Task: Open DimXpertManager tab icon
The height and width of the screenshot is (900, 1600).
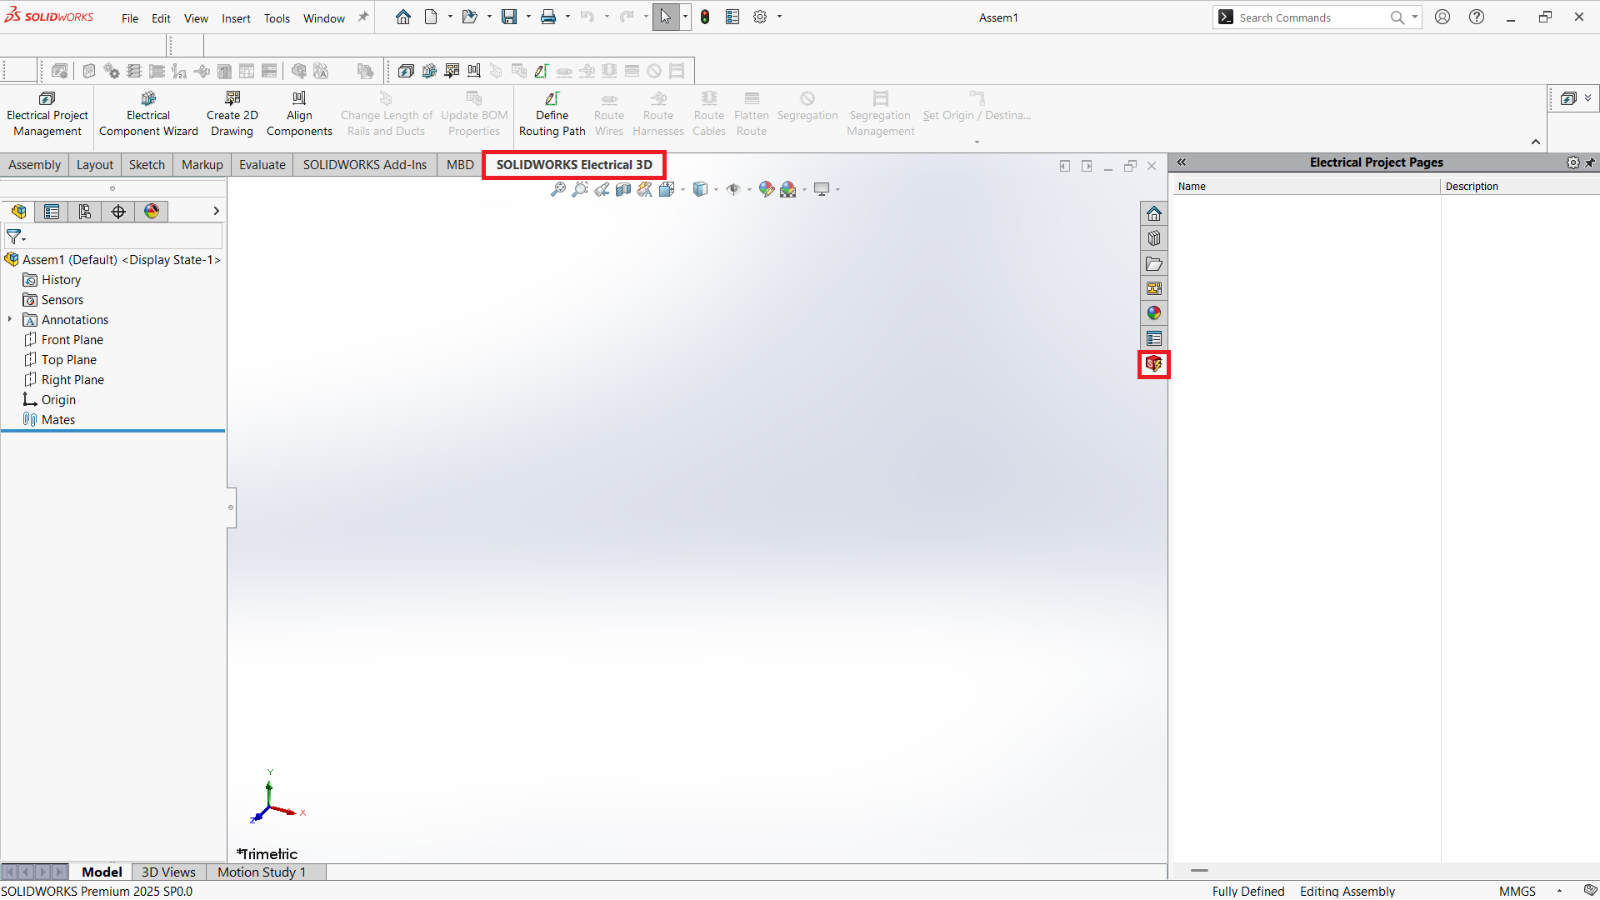Action: 118,211
